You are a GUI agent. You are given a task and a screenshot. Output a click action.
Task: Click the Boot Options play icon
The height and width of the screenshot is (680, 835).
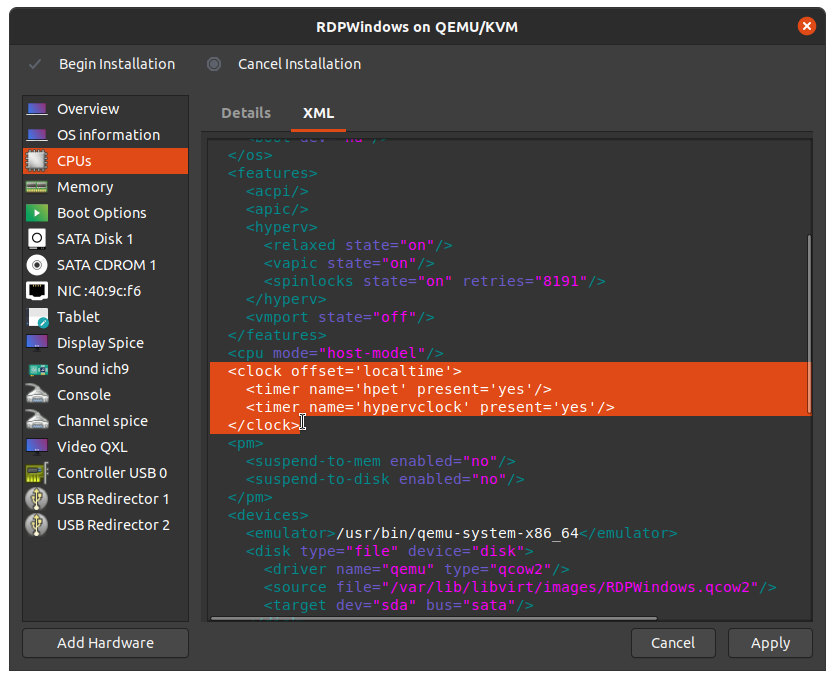tap(37, 213)
